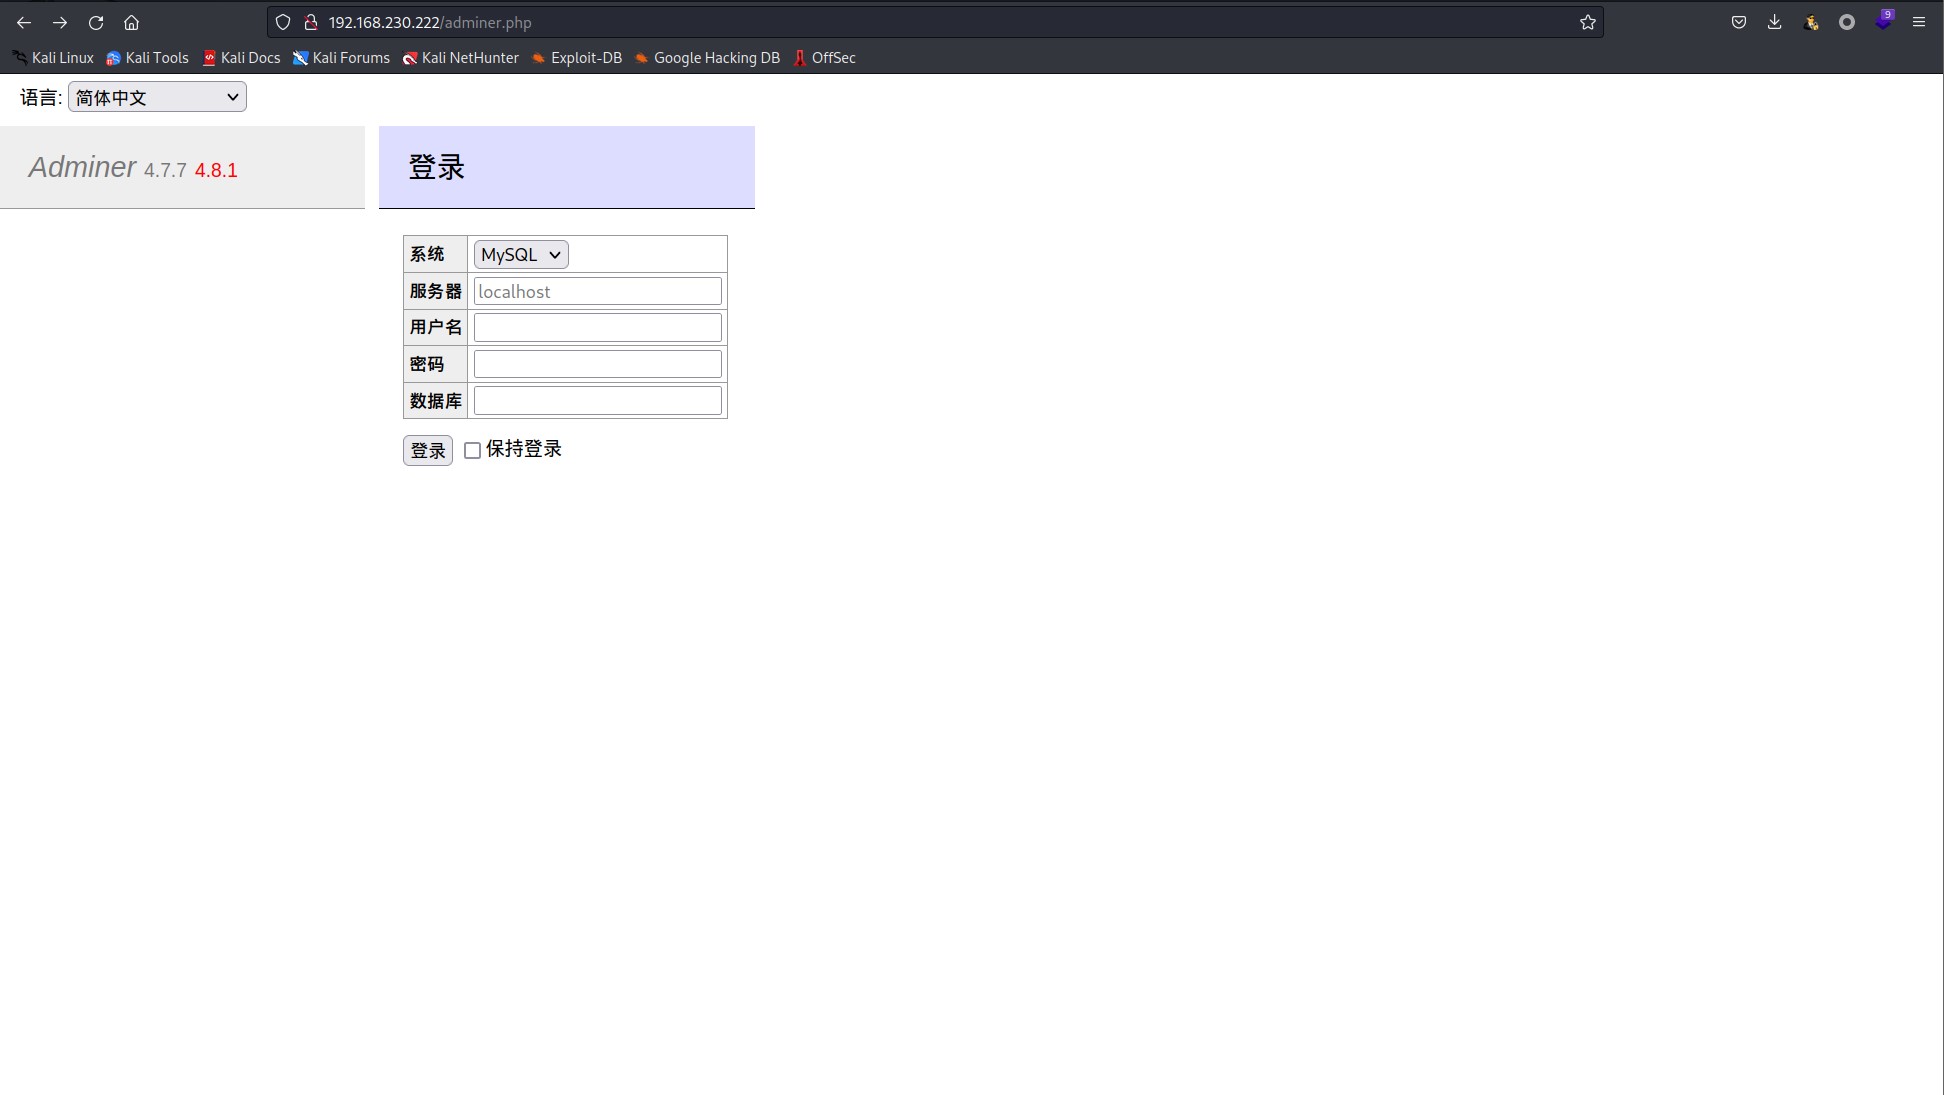This screenshot has height=1095, width=1944.
Task: Tick the 保持登录 stay-logged-in checkbox
Action: point(473,451)
